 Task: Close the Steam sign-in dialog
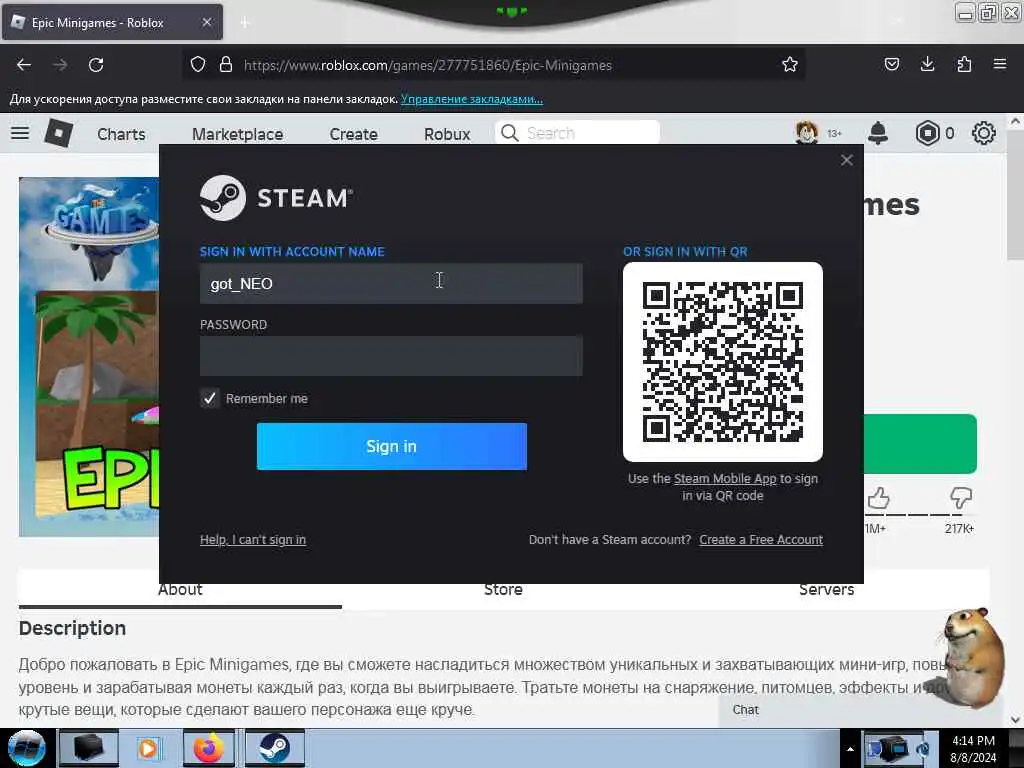[x=847, y=160]
